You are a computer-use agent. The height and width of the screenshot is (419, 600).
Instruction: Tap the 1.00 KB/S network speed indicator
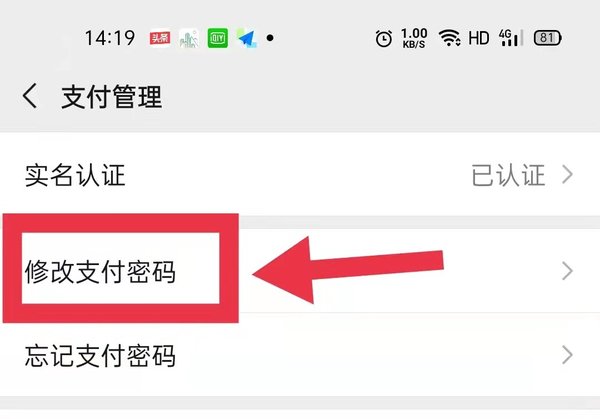point(414,38)
